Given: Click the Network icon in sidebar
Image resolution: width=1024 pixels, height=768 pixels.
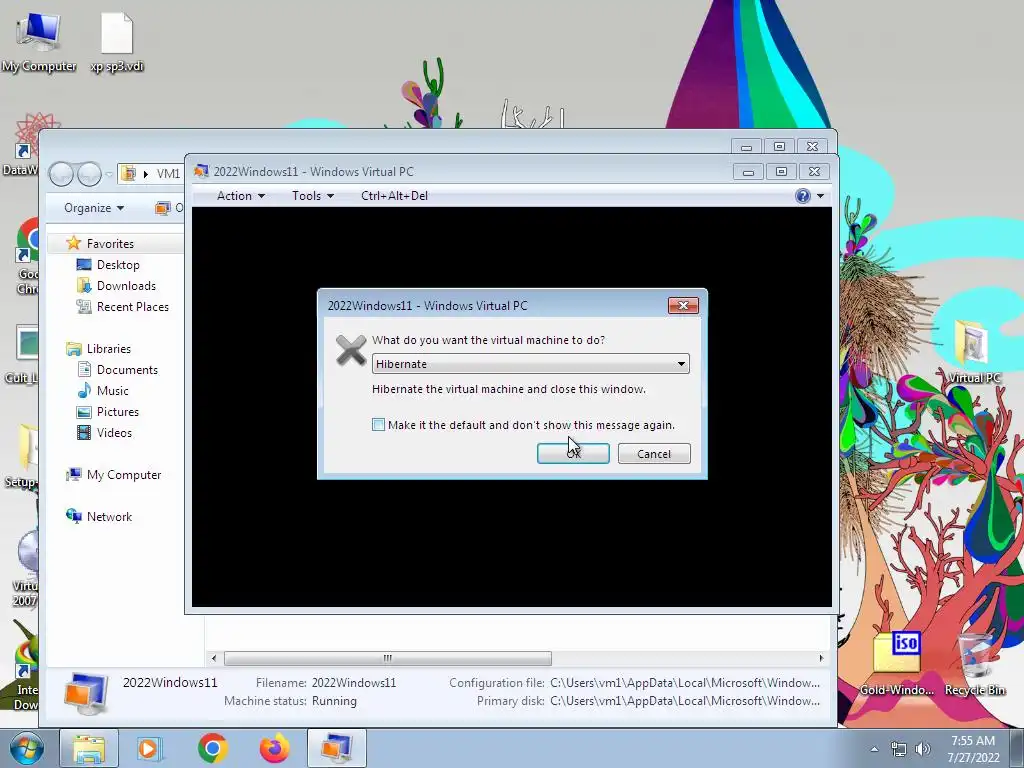Looking at the screenshot, I should 73,516.
